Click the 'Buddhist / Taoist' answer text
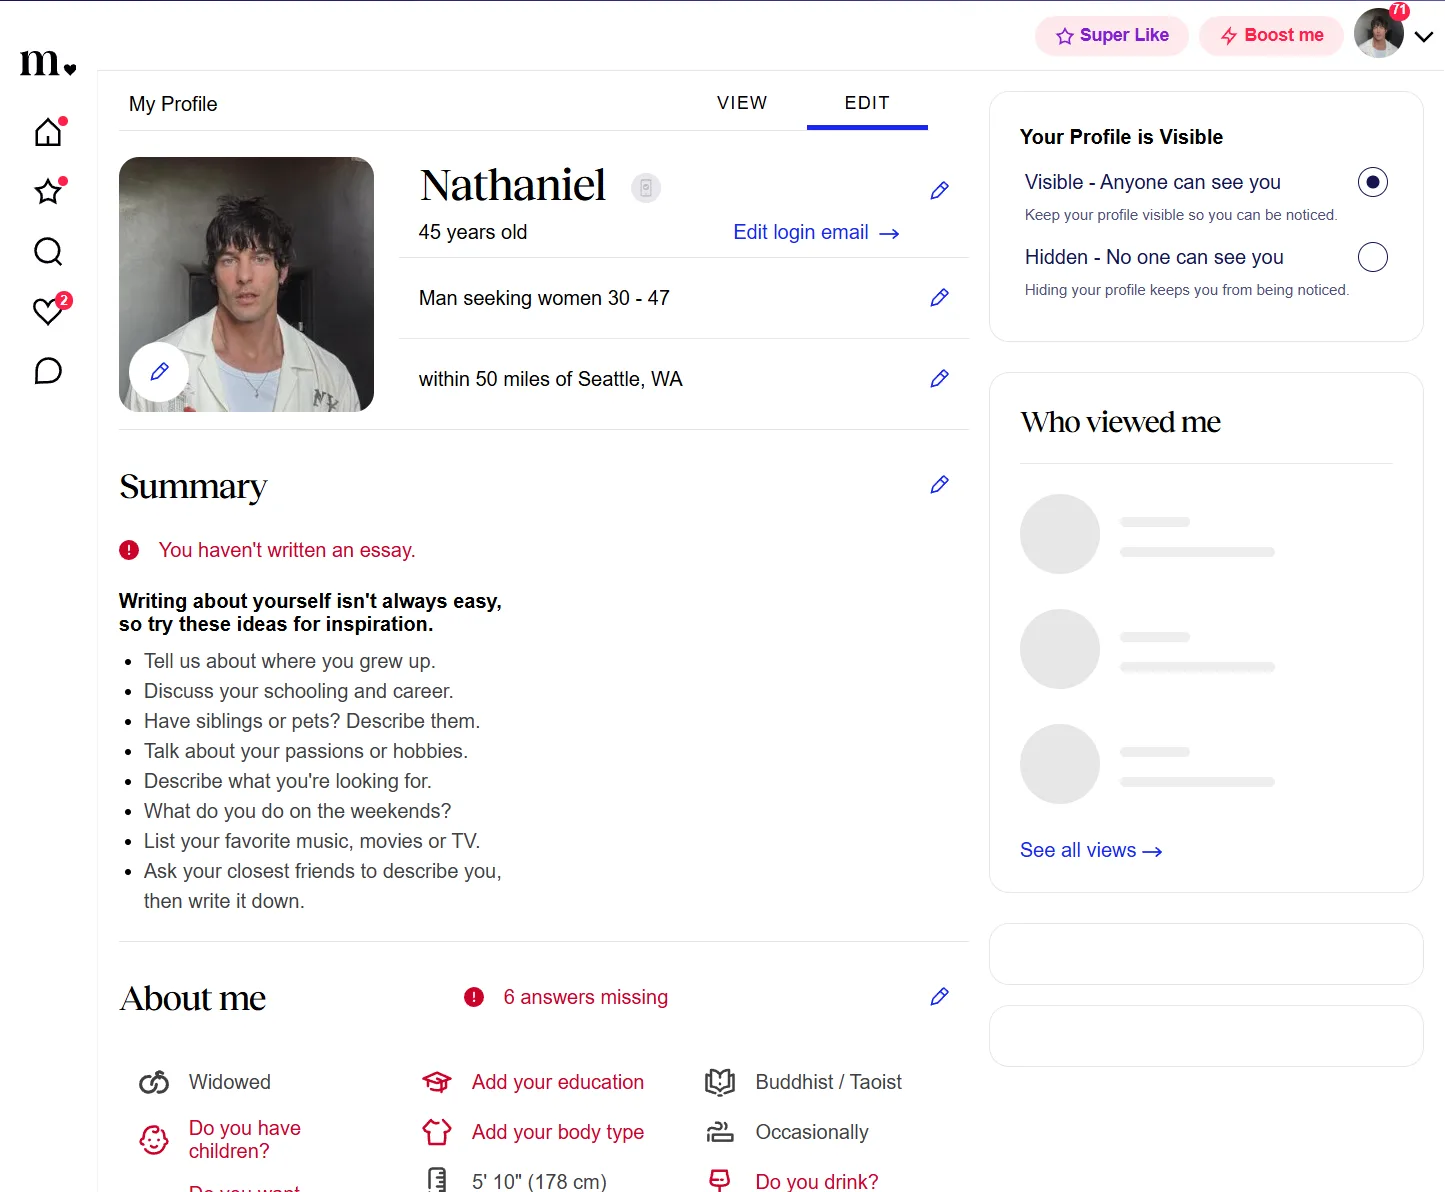1445x1192 pixels. coord(829,1082)
